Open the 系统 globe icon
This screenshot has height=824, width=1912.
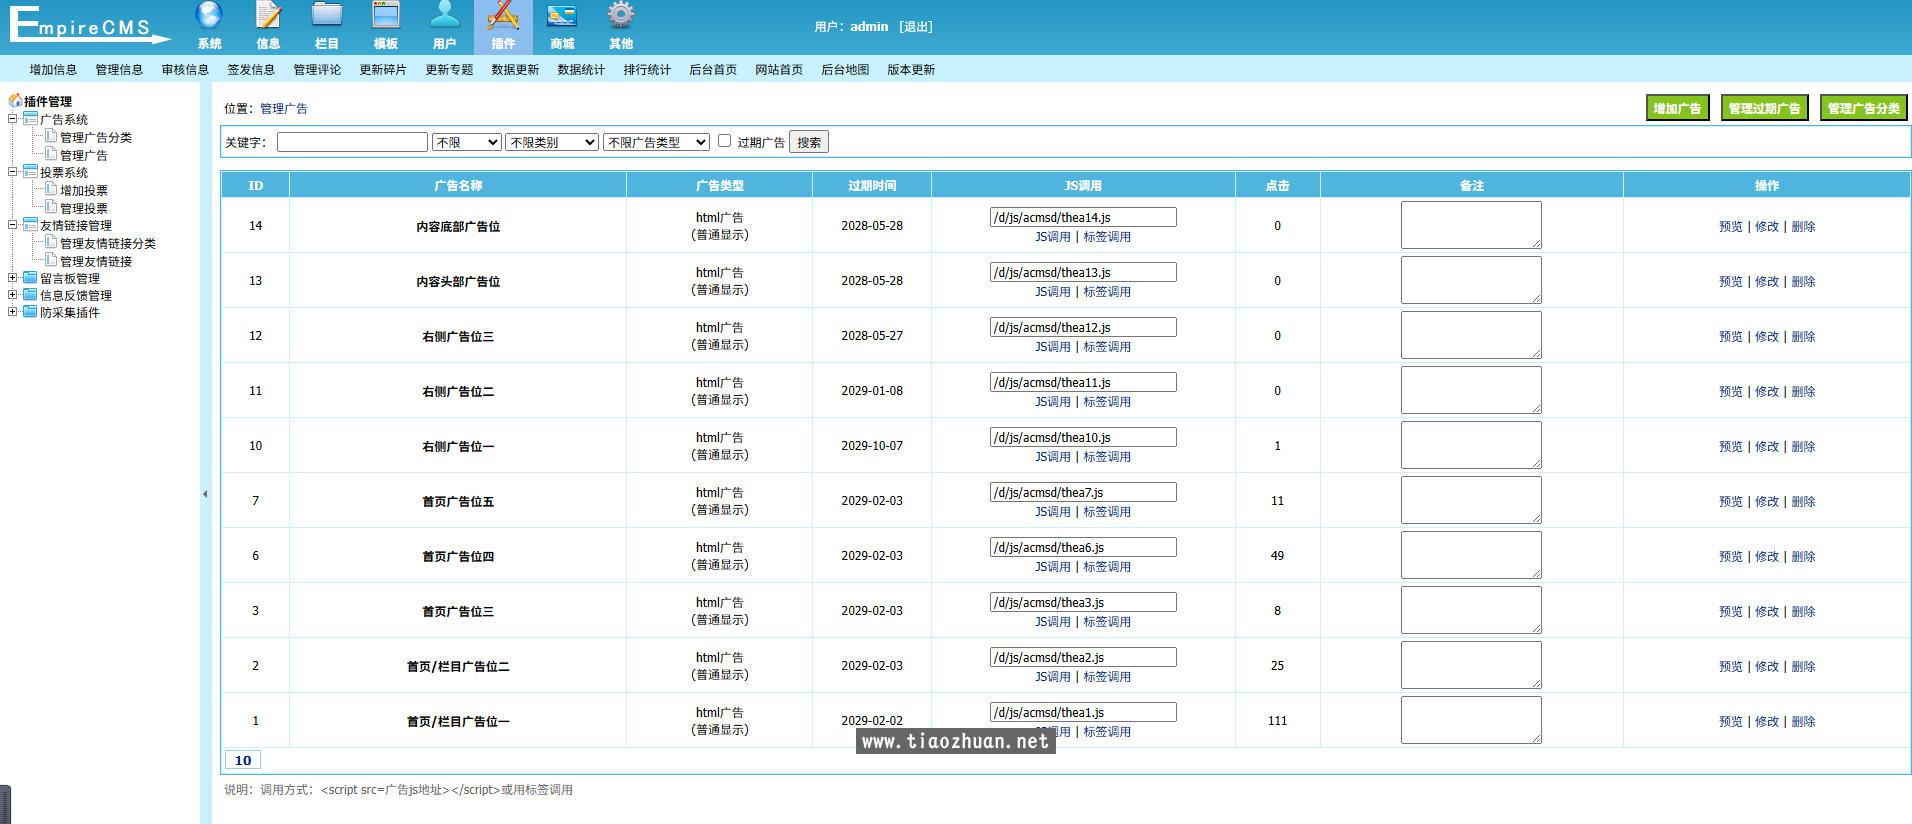coord(209,17)
